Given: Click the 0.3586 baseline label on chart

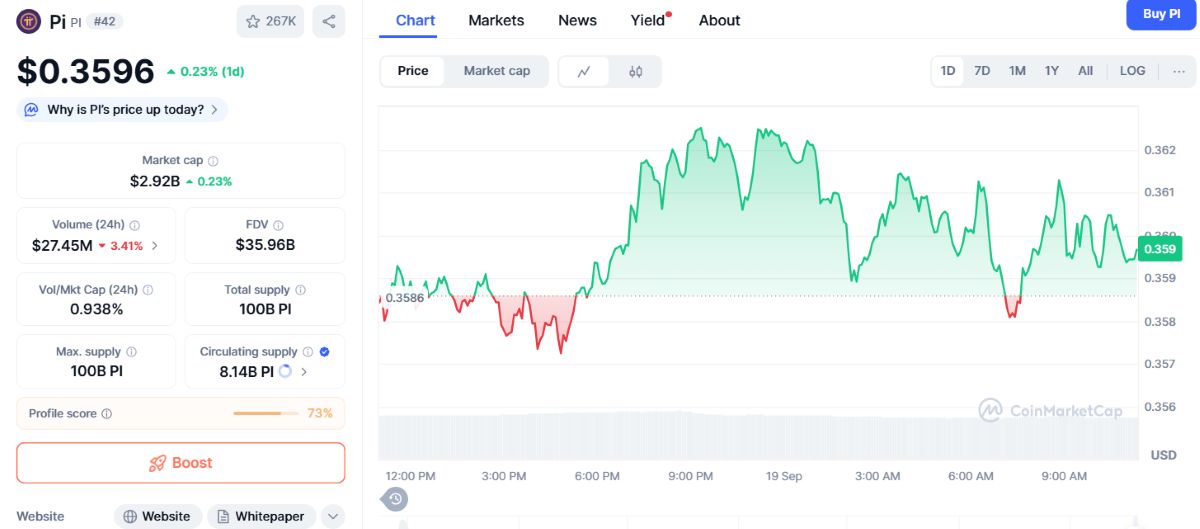Looking at the screenshot, I should pyautogui.click(x=404, y=297).
